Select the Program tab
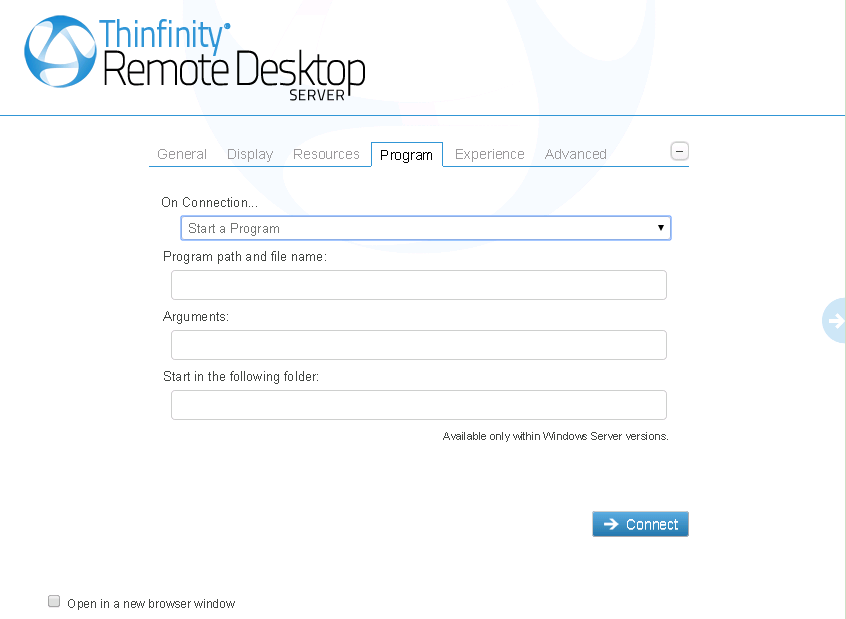Image resolution: width=846 pixels, height=619 pixels. pos(406,155)
